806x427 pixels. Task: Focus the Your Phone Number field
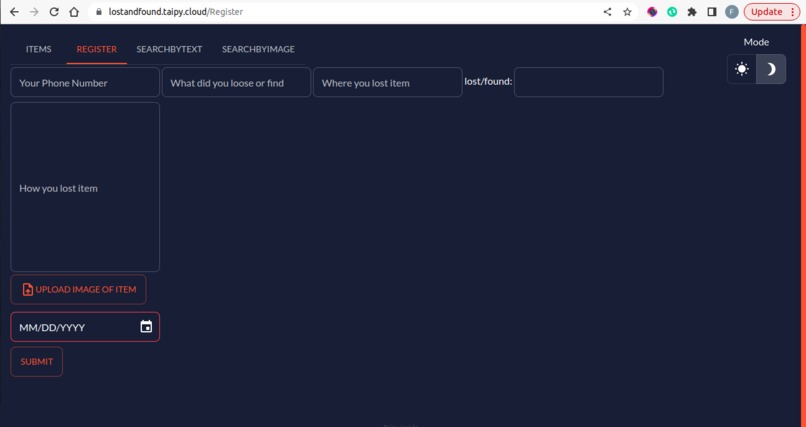tap(85, 82)
